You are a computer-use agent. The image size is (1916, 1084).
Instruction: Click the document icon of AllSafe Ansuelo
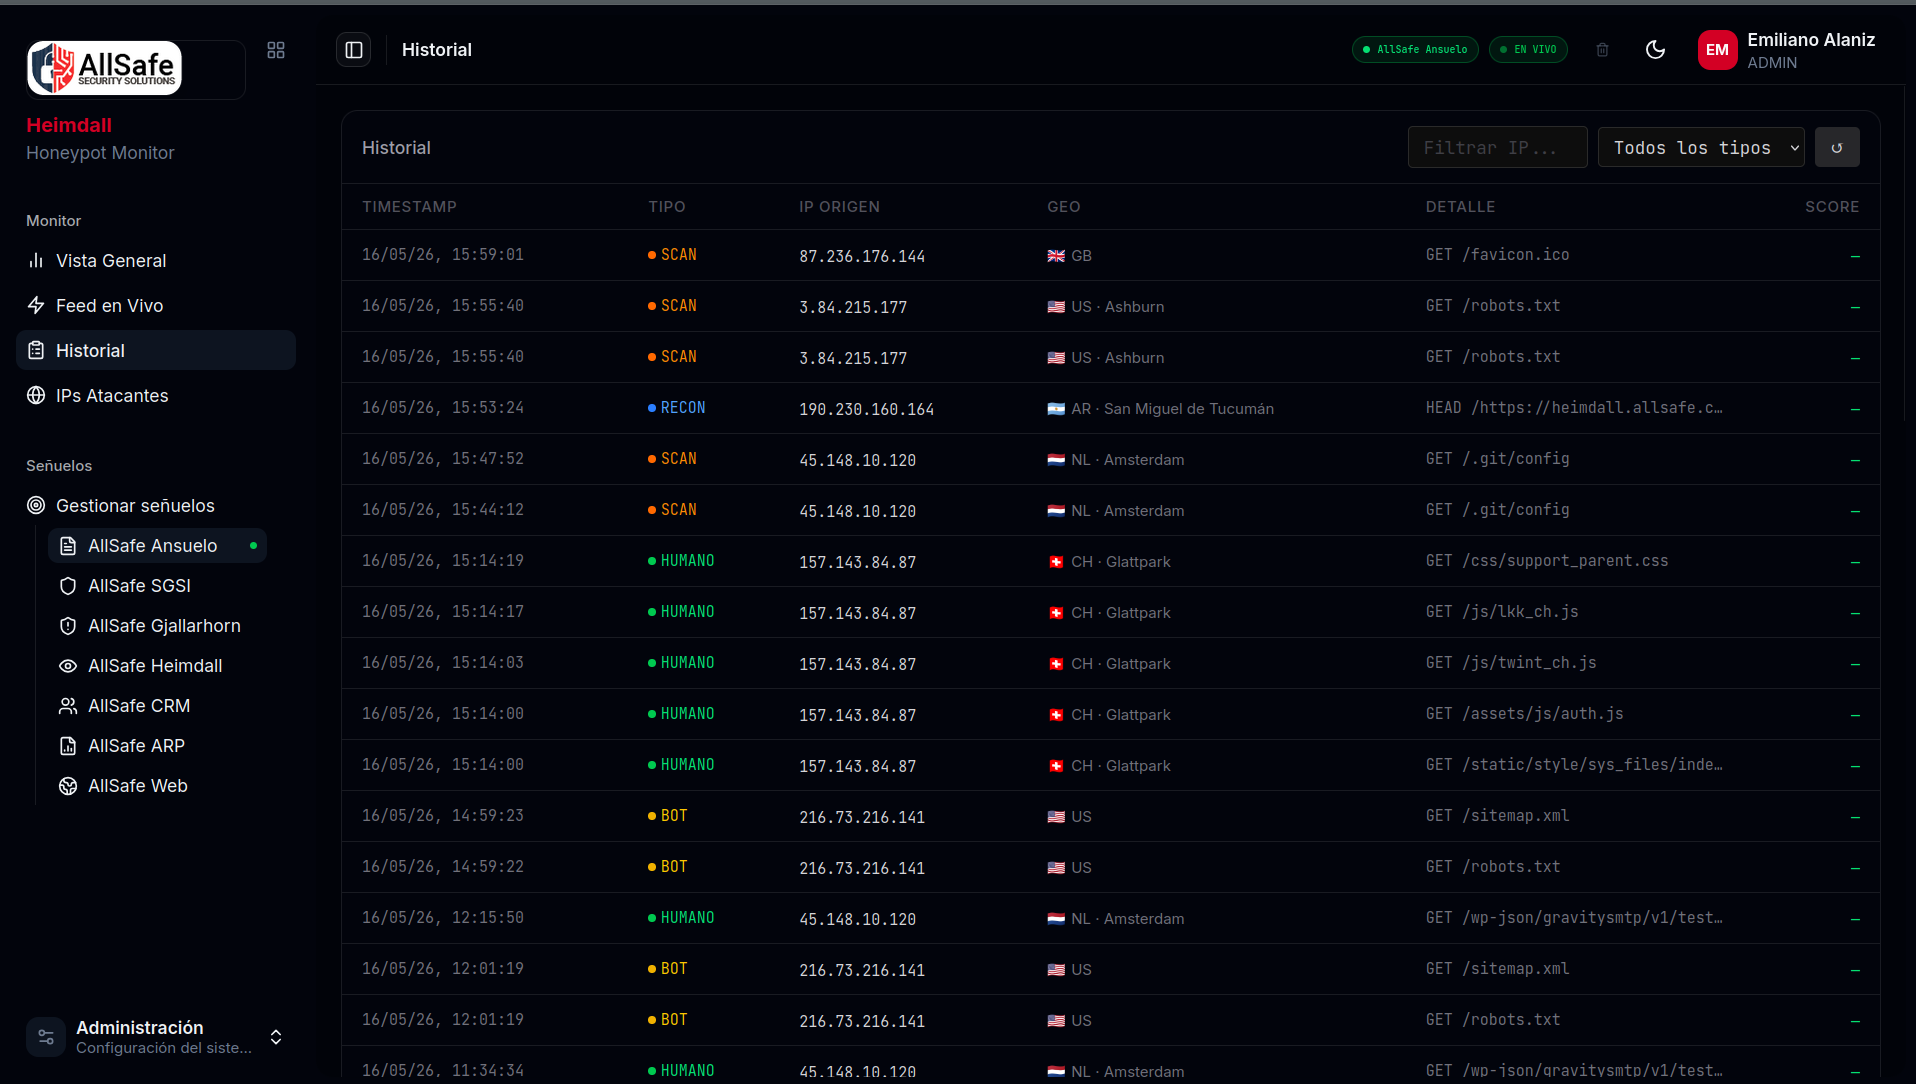[68, 546]
